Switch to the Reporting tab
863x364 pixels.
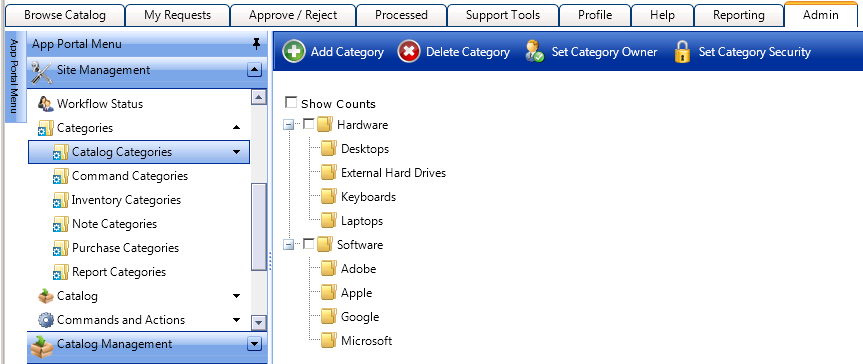739,15
